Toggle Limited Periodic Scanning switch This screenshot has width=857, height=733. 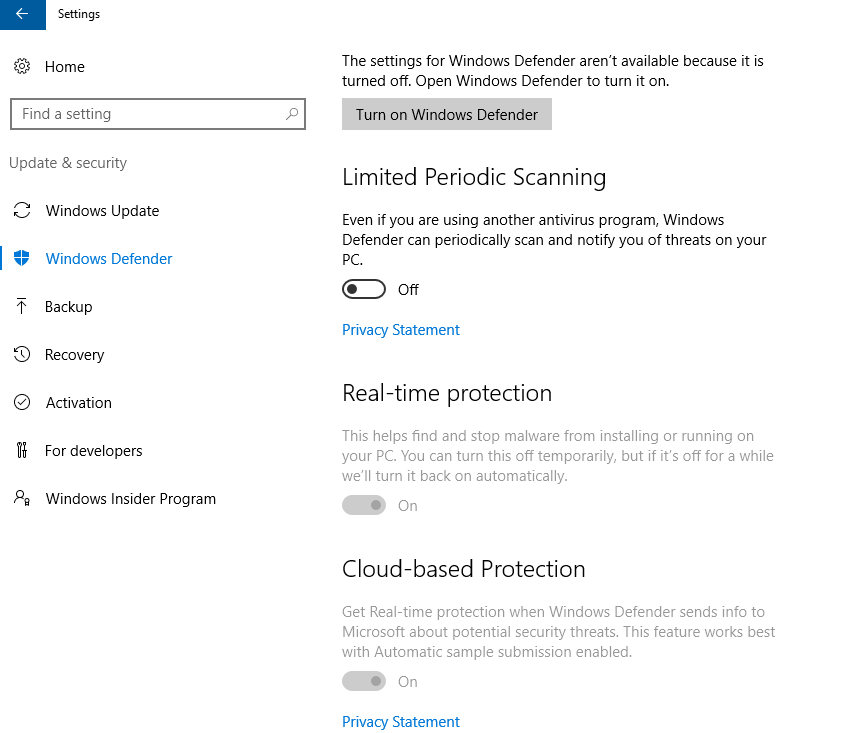364,290
